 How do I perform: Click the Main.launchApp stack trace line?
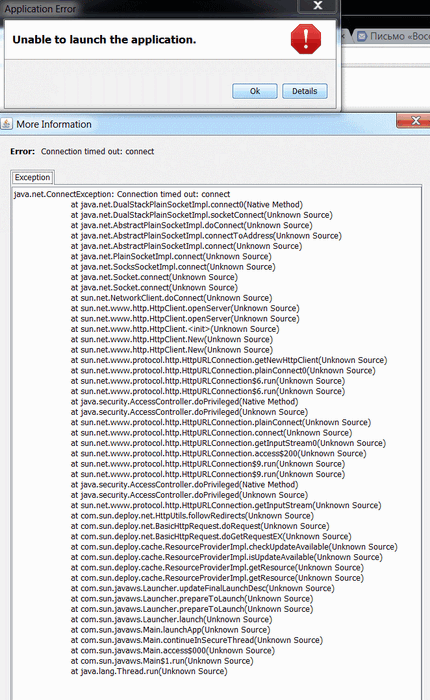click(170, 630)
